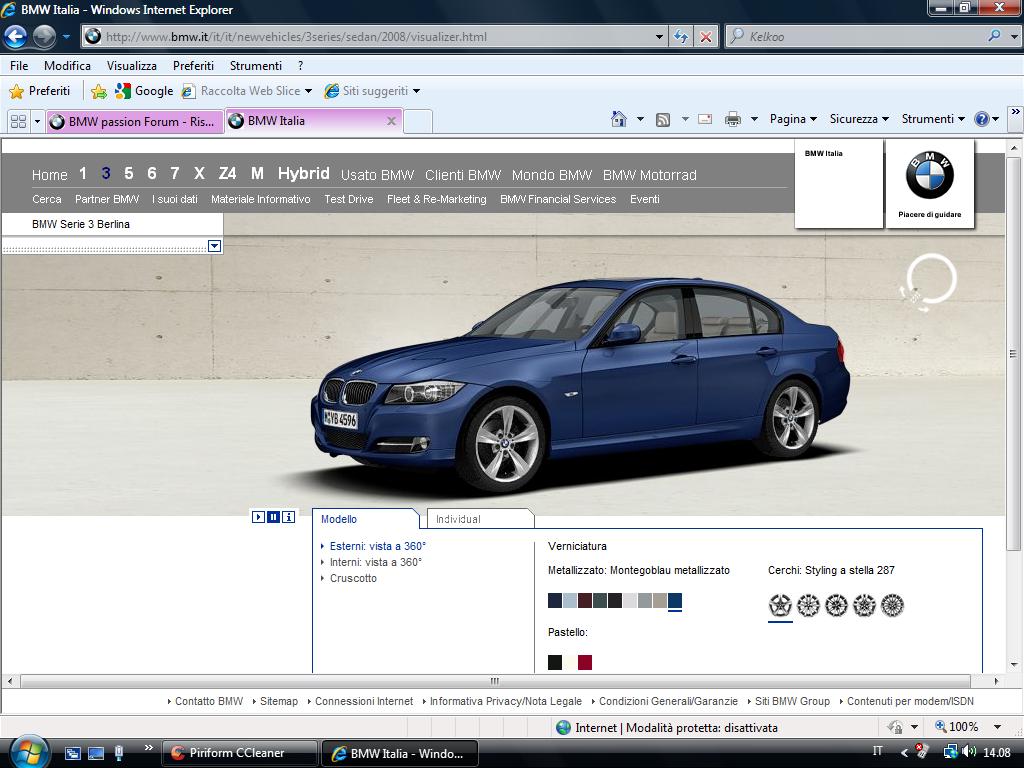Open the Quick Tabs grid icon
This screenshot has height=768, width=1024.
click(18, 121)
